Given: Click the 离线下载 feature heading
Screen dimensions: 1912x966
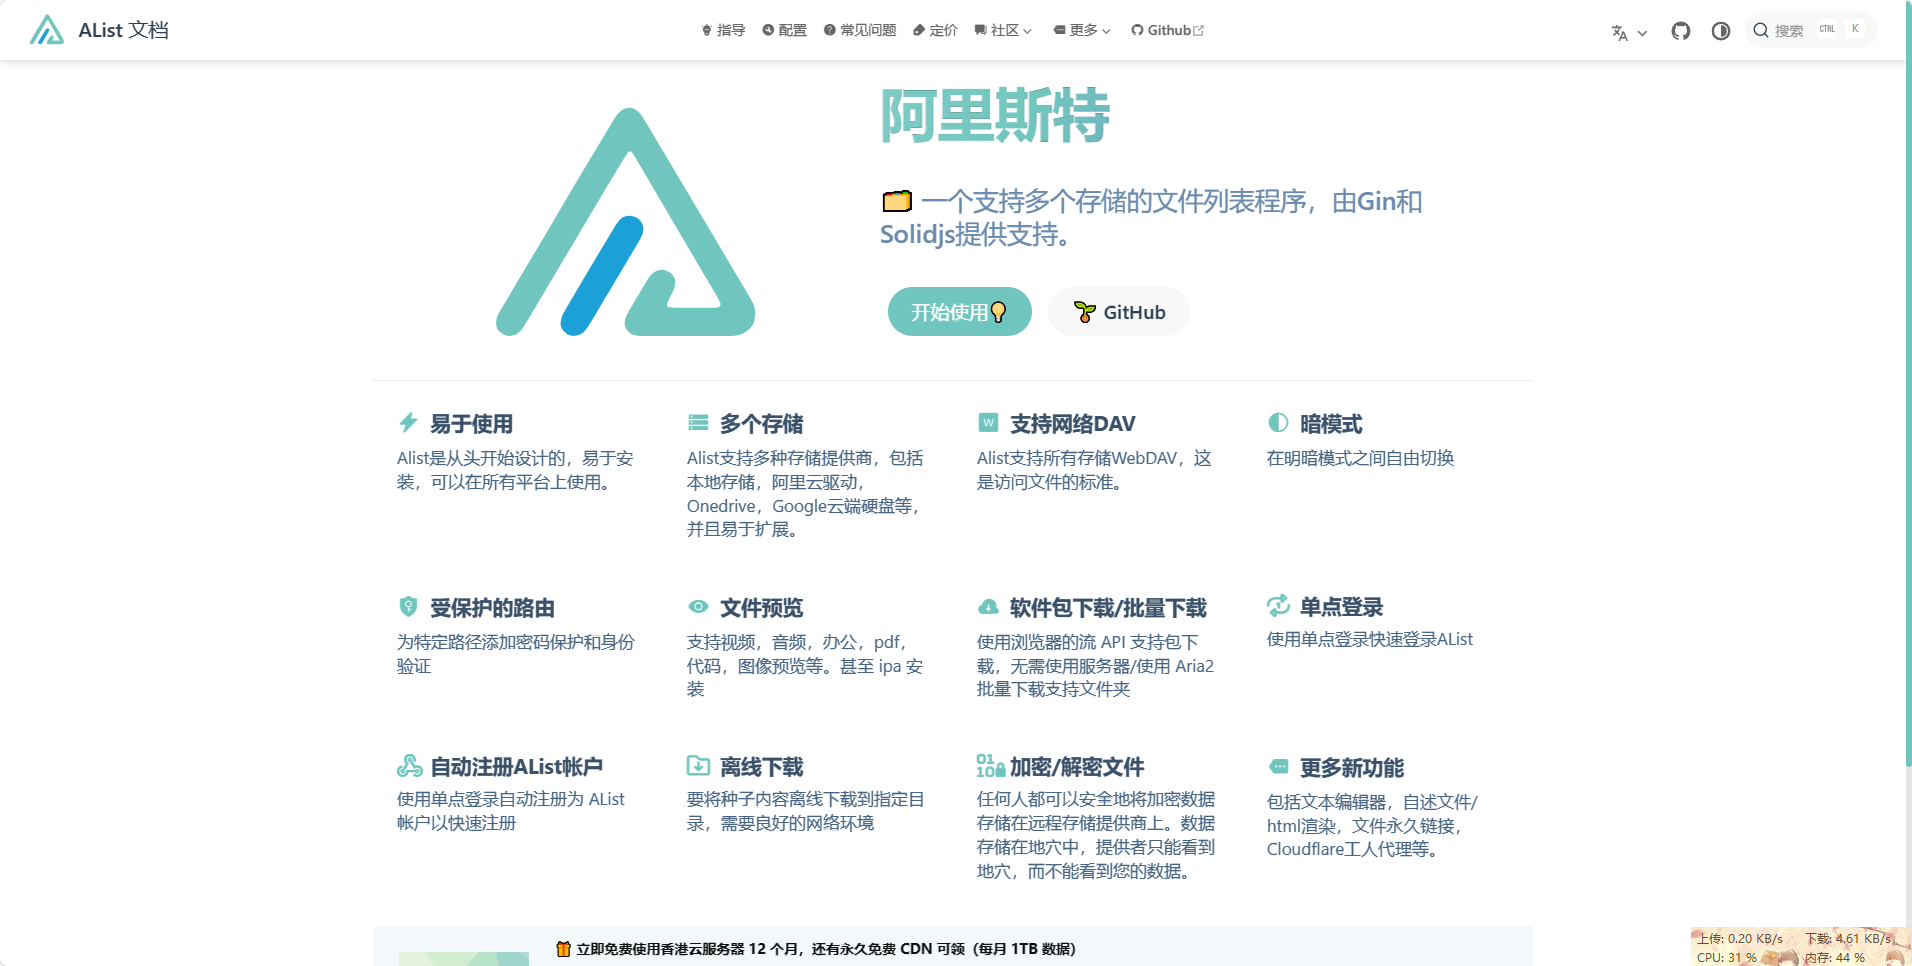Looking at the screenshot, I should pyautogui.click(x=761, y=767).
